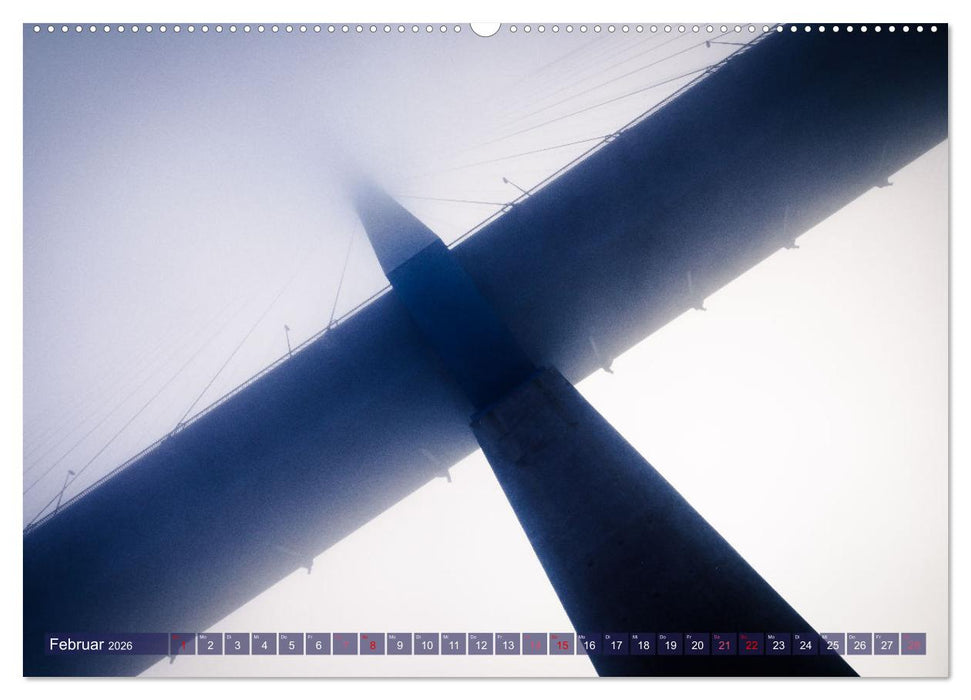The width and height of the screenshot is (971, 700).
Task: Click on date 24 cell
Action: [805, 645]
